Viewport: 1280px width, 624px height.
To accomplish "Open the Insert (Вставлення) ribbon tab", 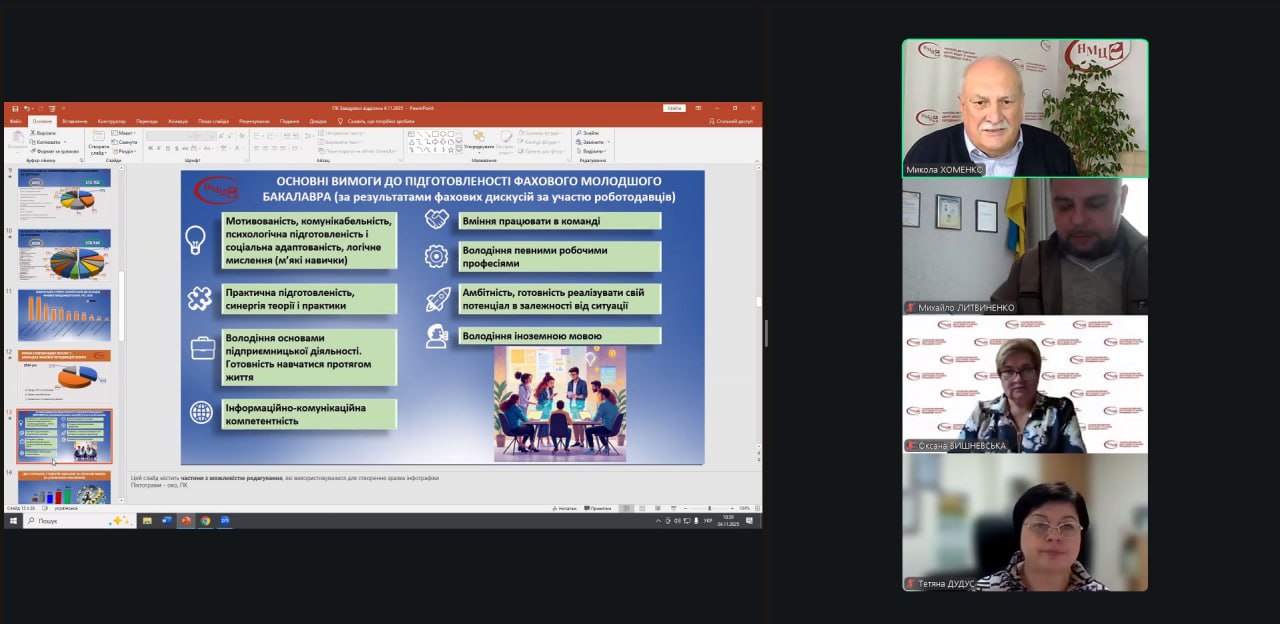I will pyautogui.click(x=74, y=121).
